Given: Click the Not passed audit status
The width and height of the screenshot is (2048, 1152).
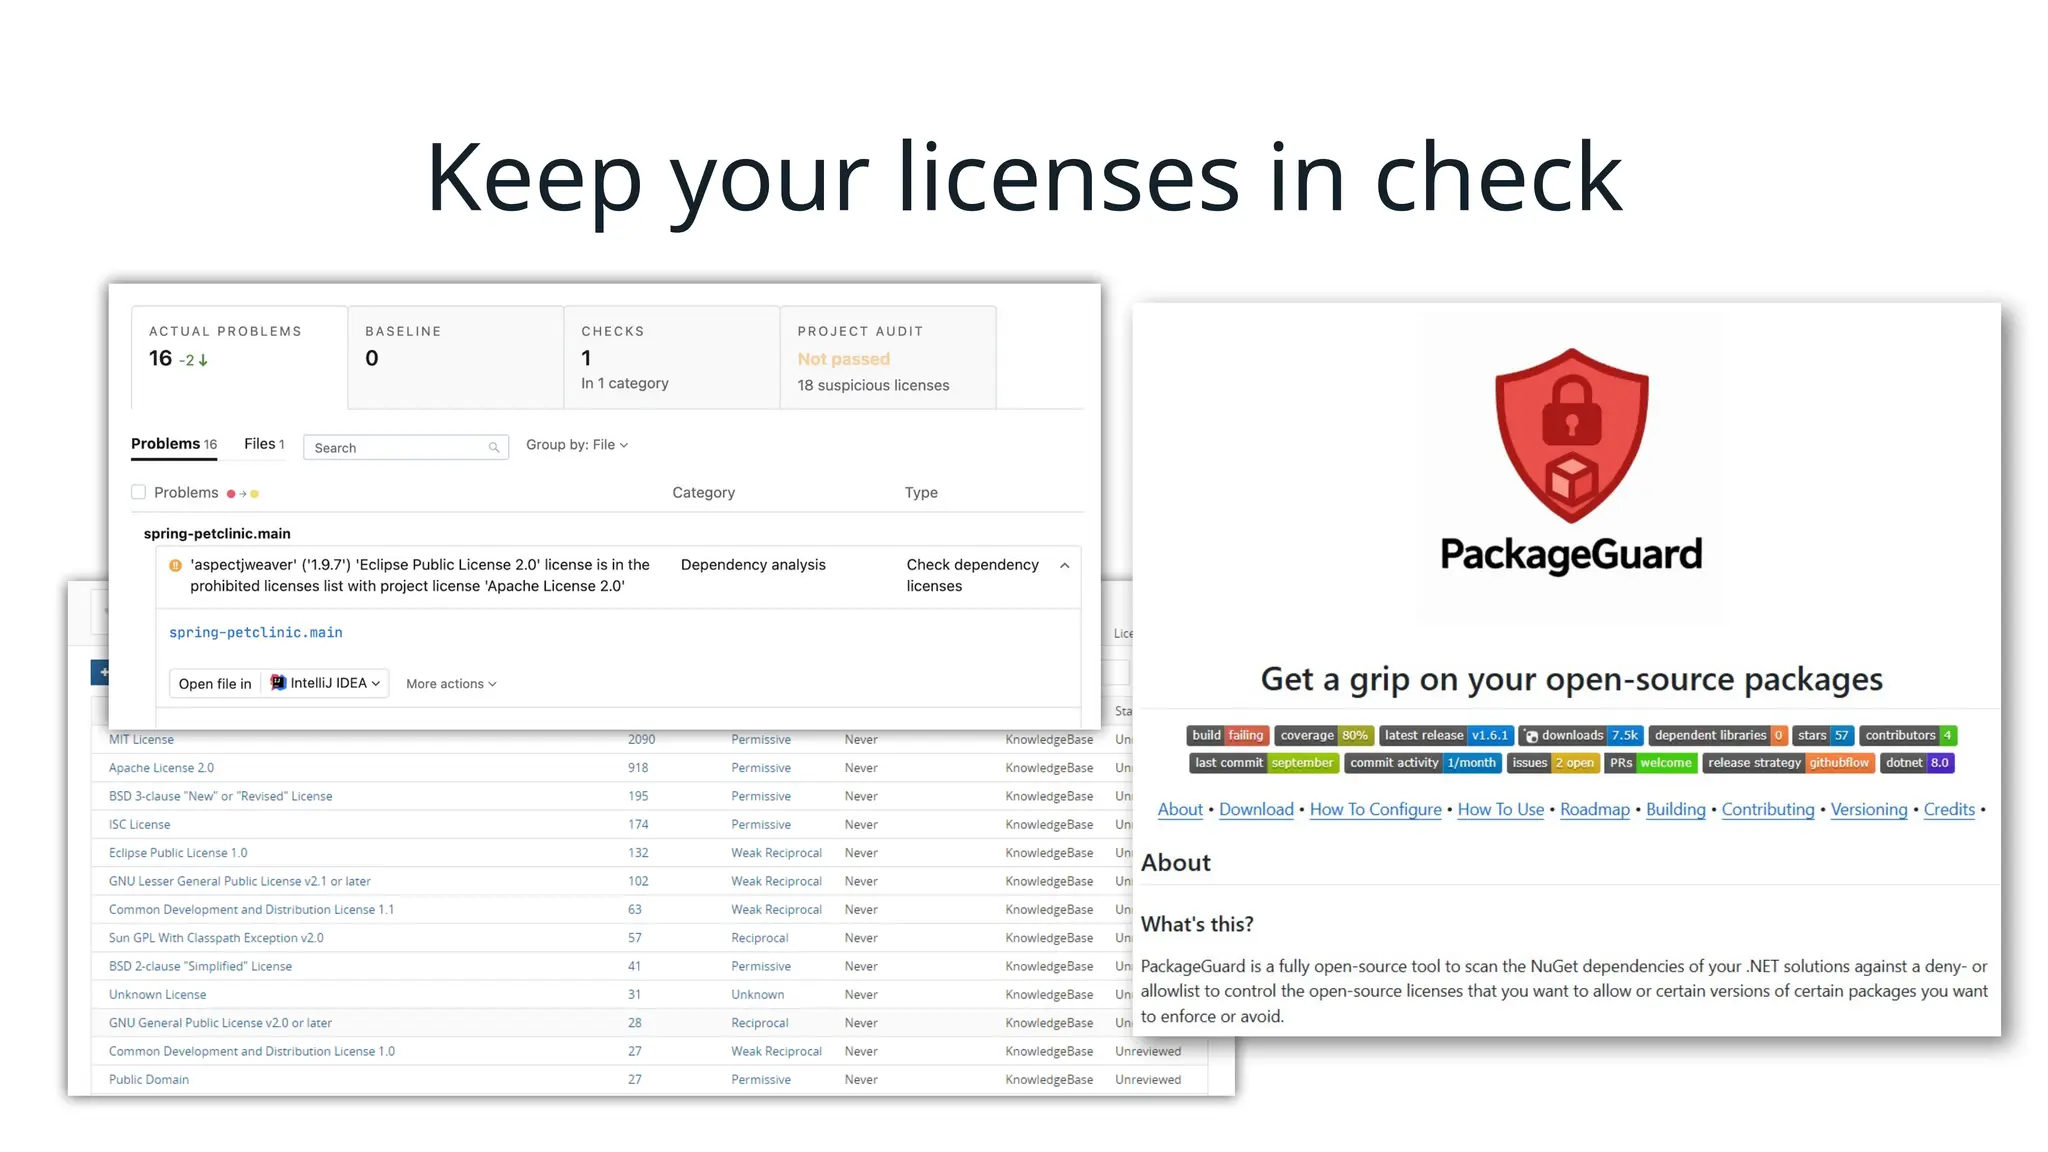Looking at the screenshot, I should (x=843, y=359).
